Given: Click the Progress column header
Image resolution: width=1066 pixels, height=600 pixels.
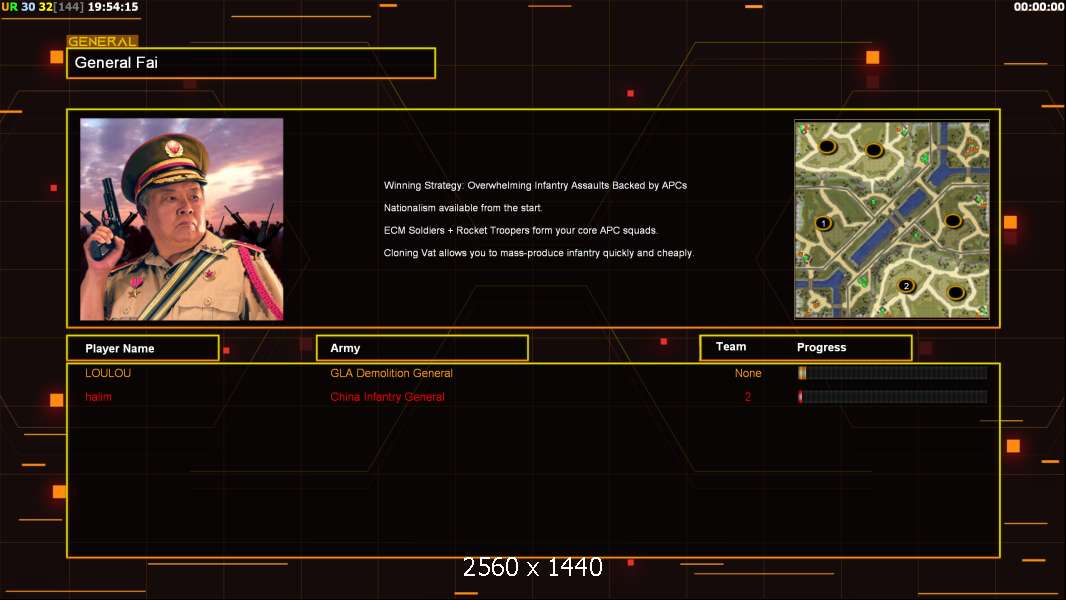Looking at the screenshot, I should coord(821,347).
